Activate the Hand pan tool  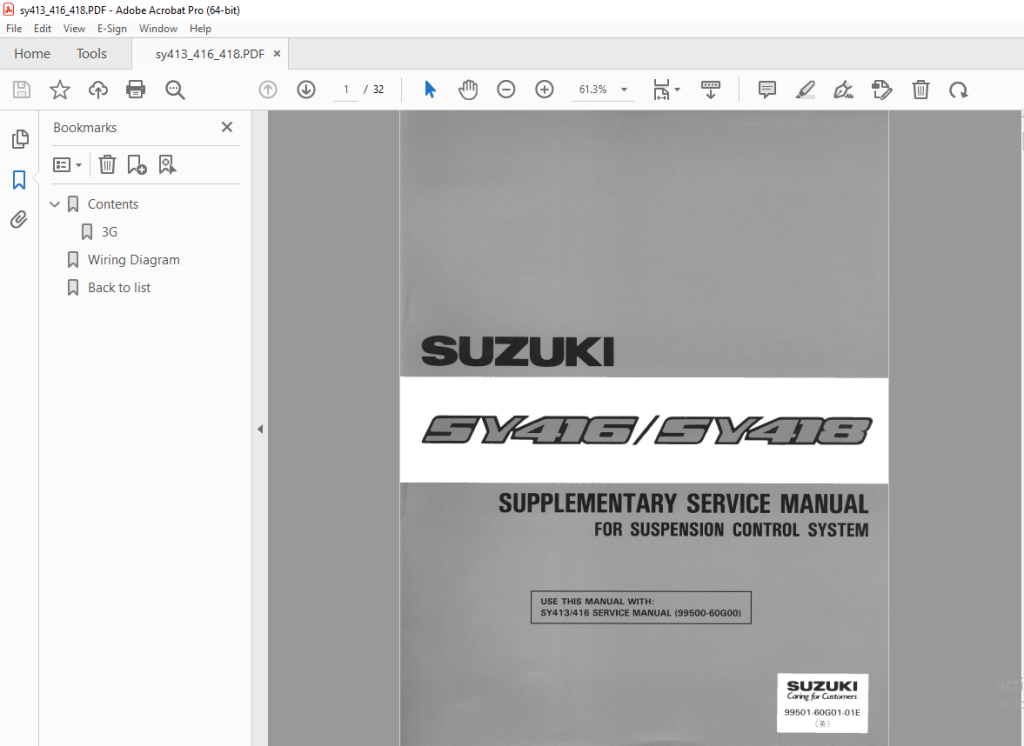point(468,89)
